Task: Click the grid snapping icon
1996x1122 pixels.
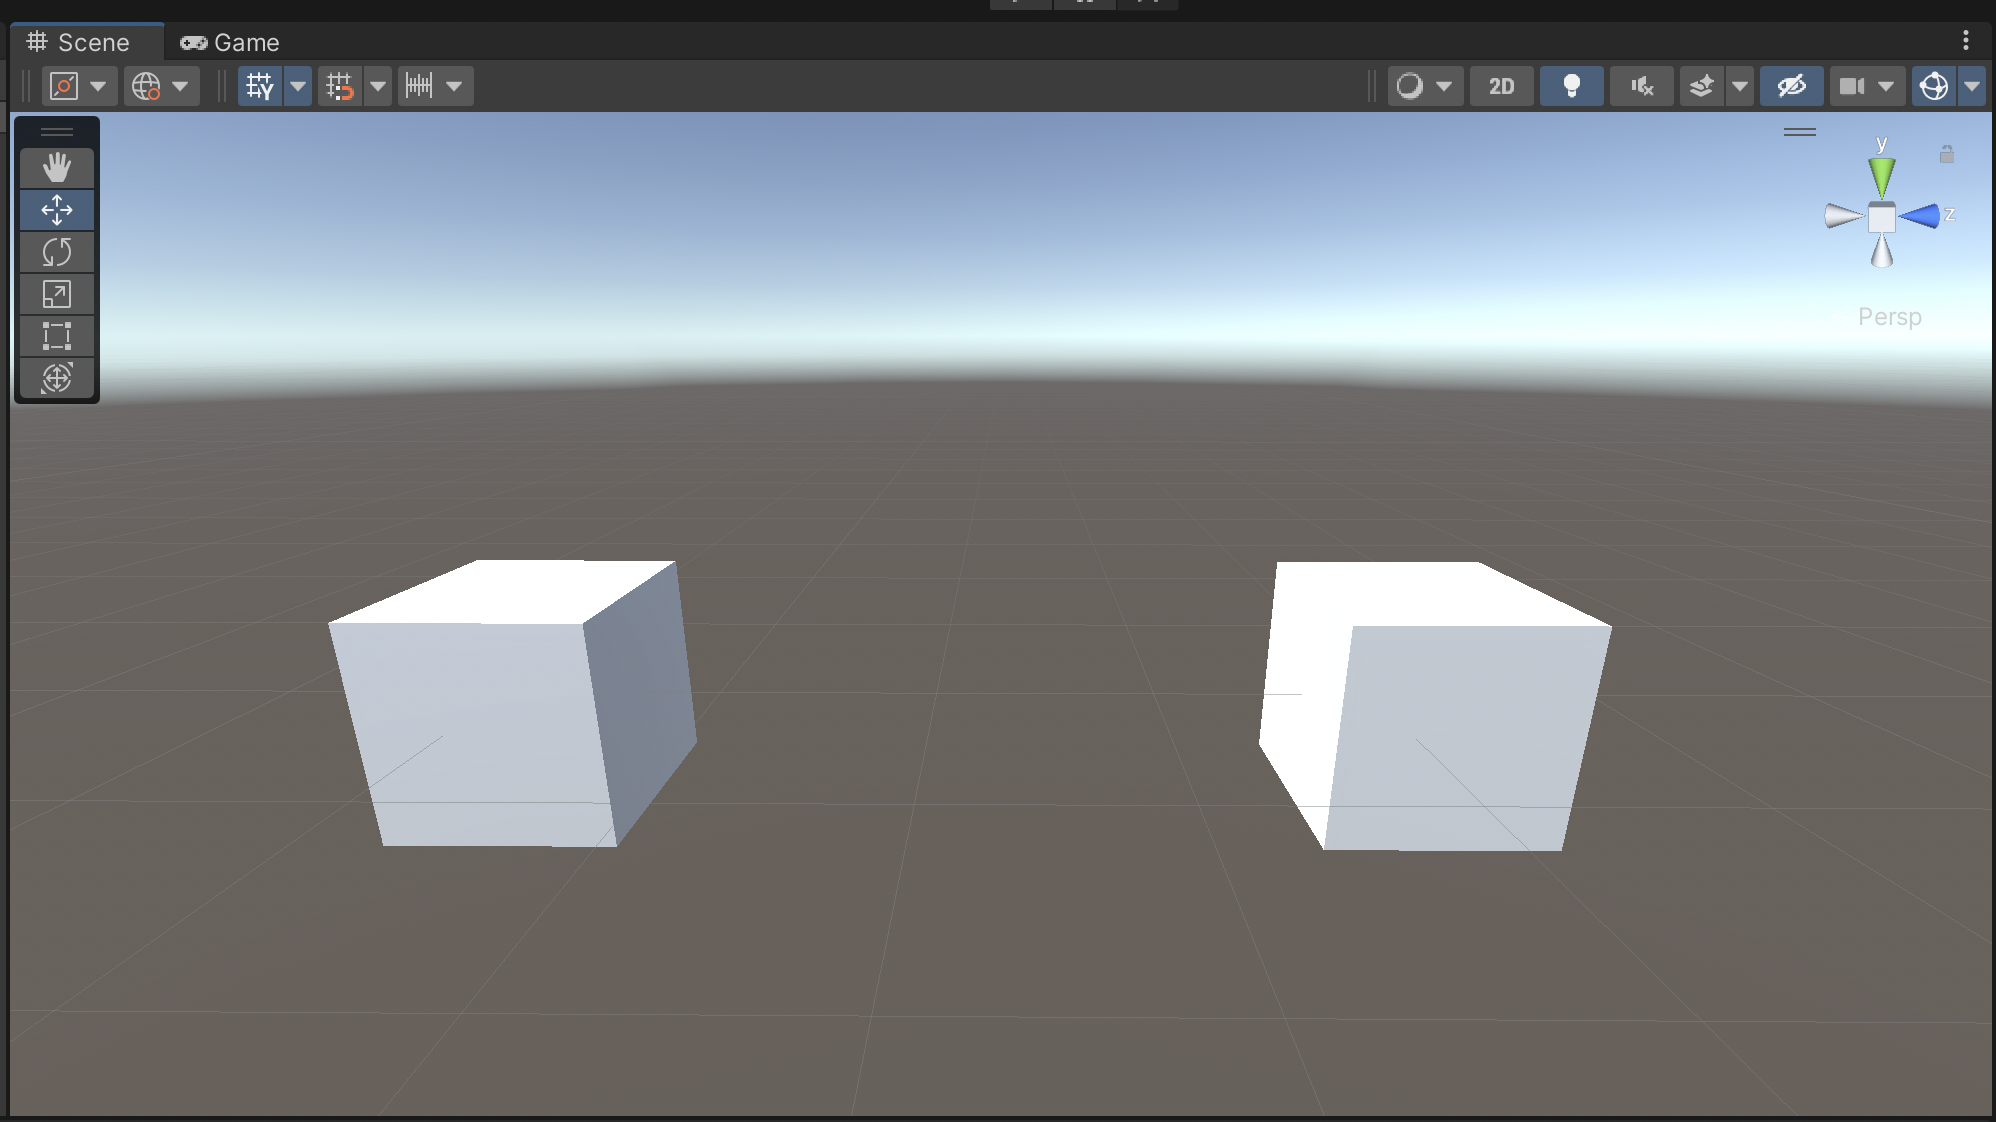Action: [340, 86]
